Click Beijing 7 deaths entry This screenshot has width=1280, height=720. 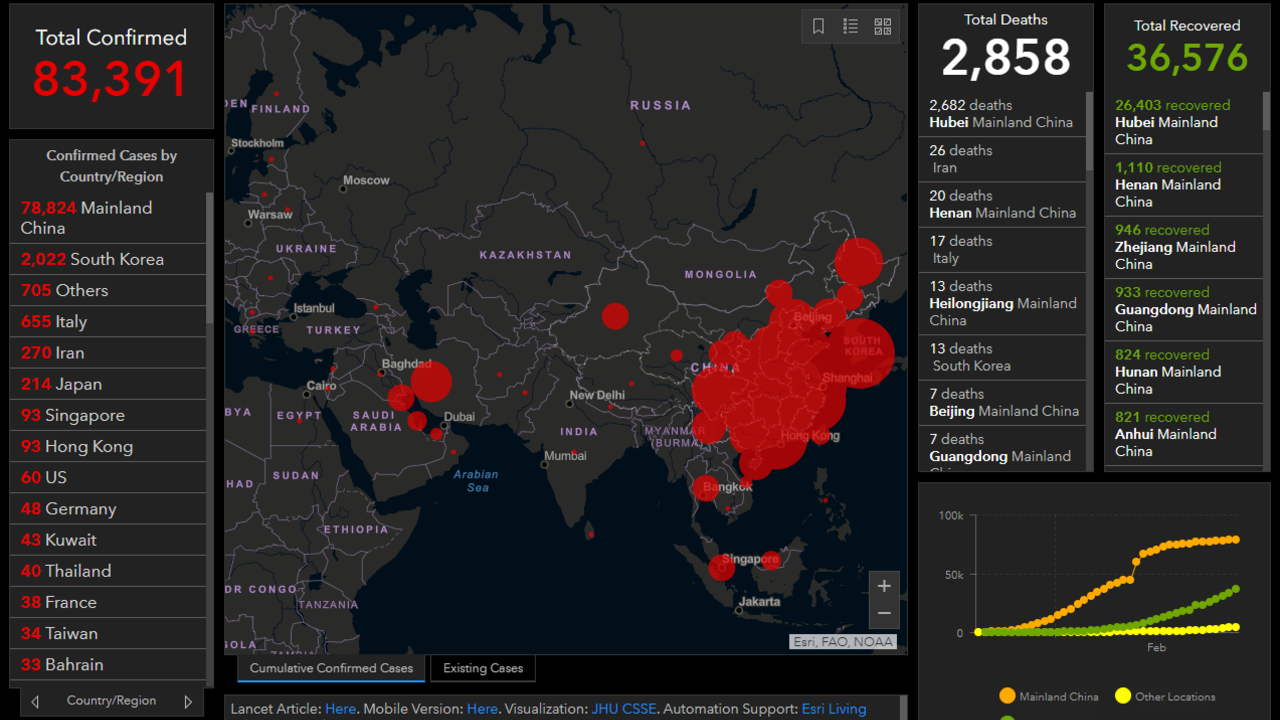click(x=1002, y=403)
